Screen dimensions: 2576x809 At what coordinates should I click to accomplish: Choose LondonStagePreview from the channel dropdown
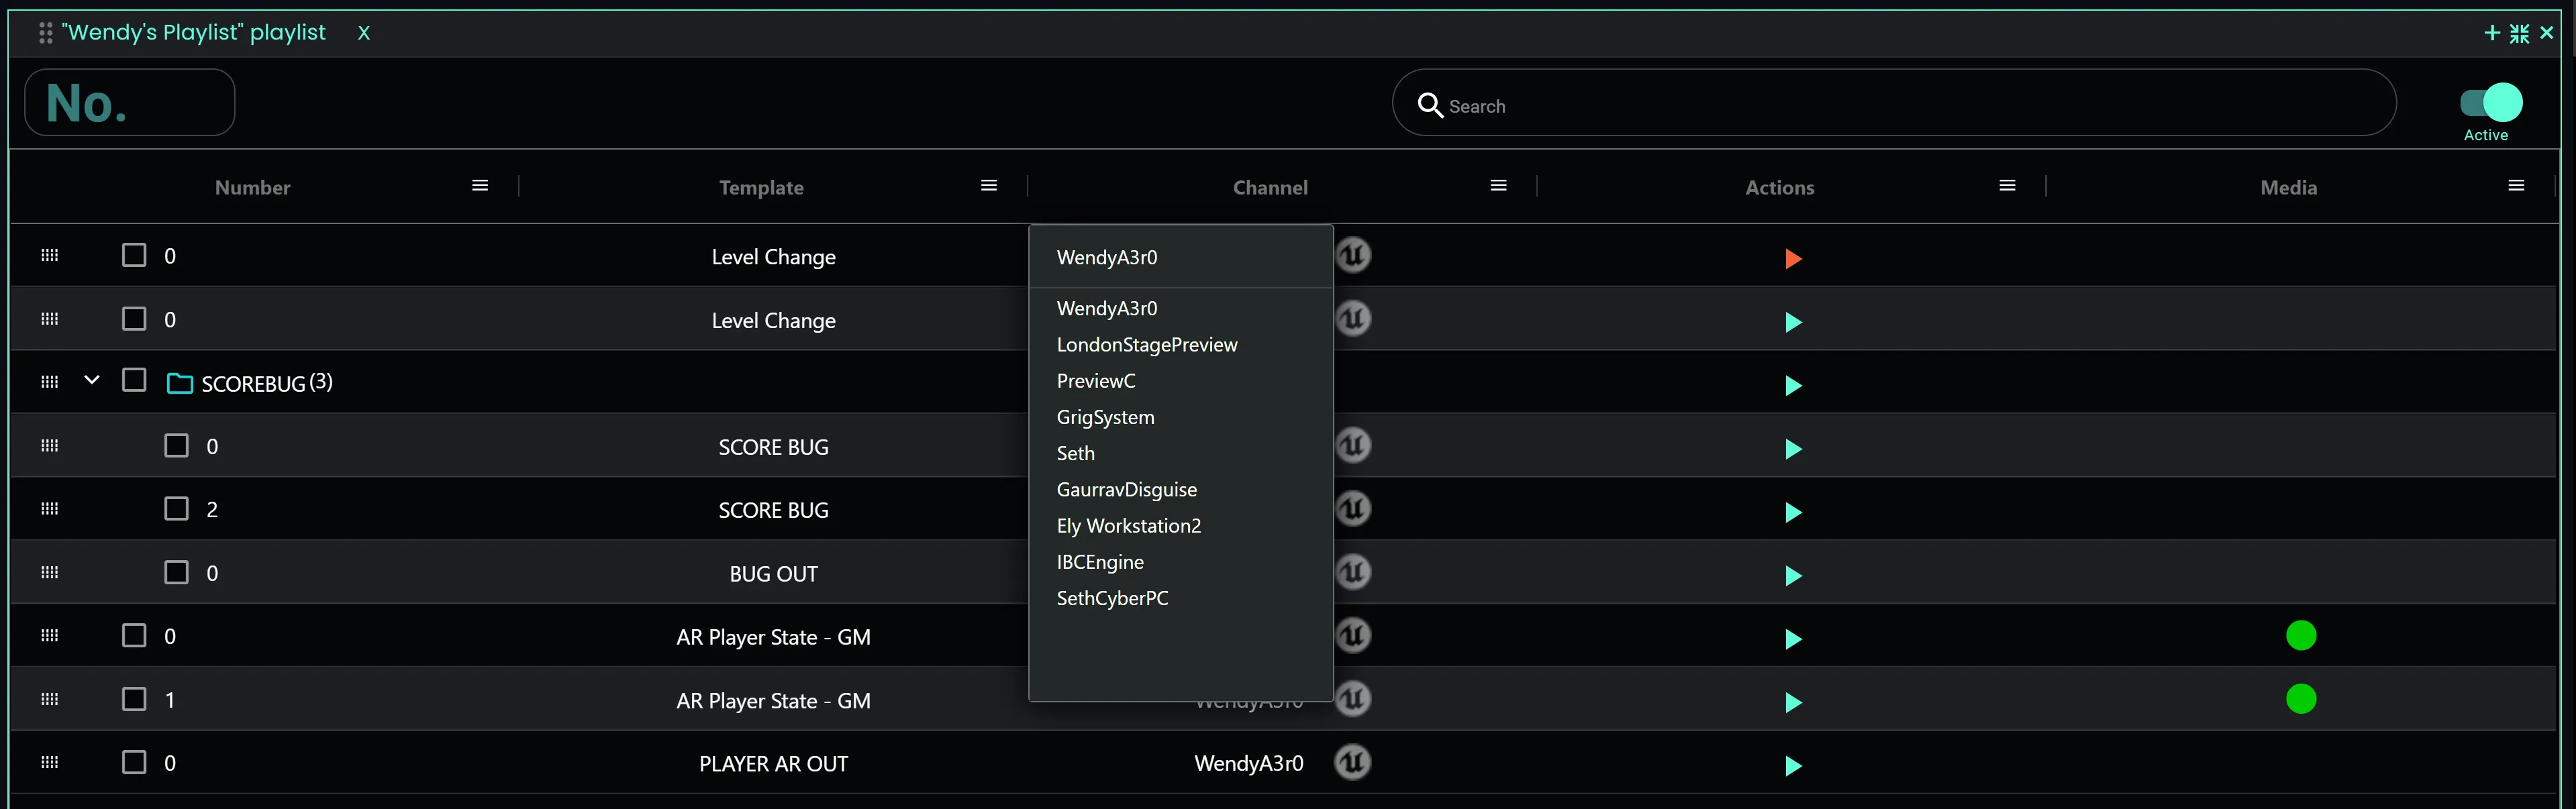point(1146,344)
